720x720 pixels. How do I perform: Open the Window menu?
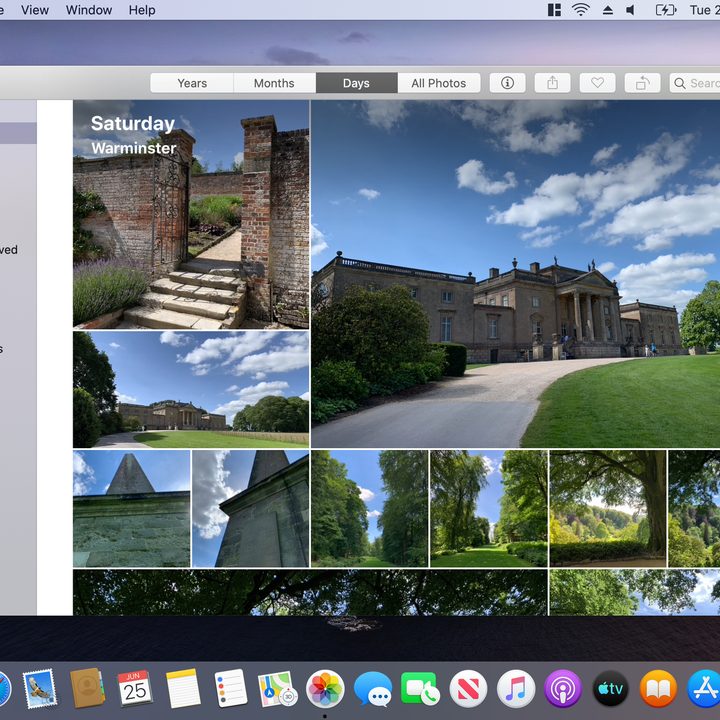89,10
